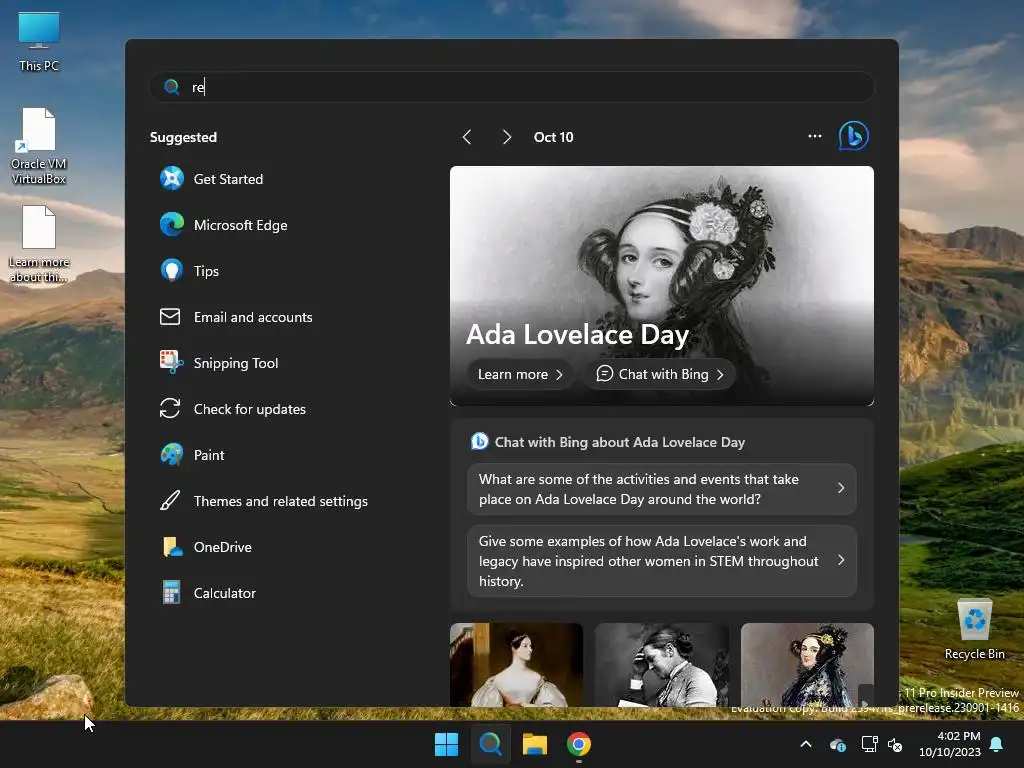1024x768 pixels.
Task: Open Windows Start button on taskbar
Action: (447, 744)
